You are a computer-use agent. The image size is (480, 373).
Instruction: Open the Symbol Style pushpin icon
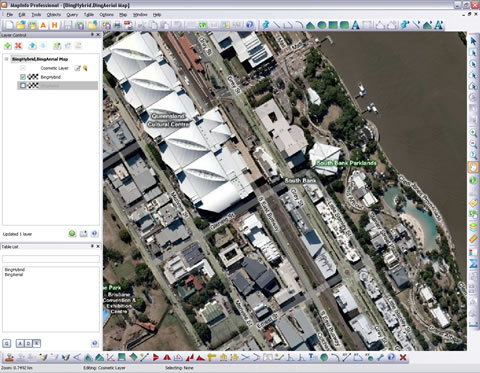click(x=405, y=25)
